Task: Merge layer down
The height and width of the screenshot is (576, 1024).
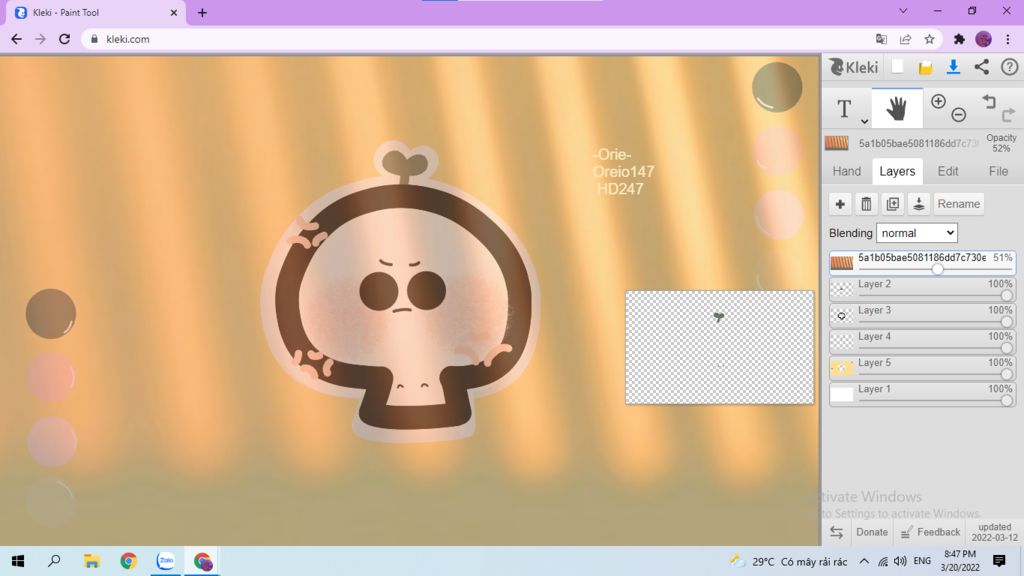Action: tap(918, 204)
